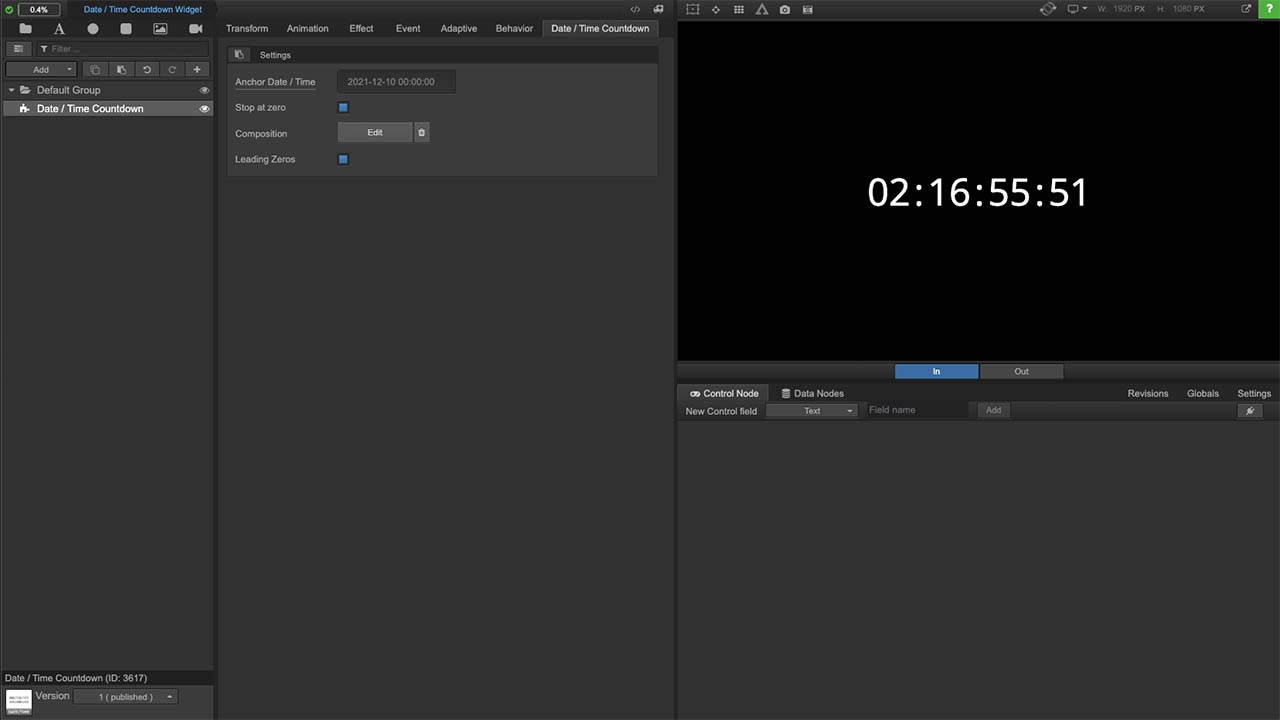
Task: Collapse the Default Group tree arrow
Action: (11, 90)
